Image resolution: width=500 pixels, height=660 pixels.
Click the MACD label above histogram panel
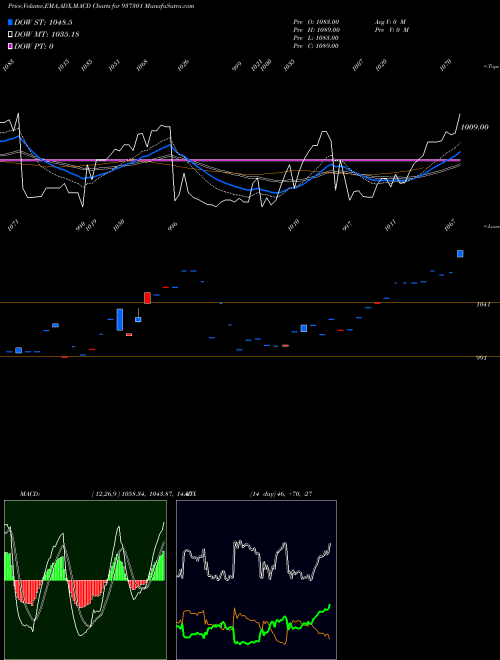(x=29, y=494)
